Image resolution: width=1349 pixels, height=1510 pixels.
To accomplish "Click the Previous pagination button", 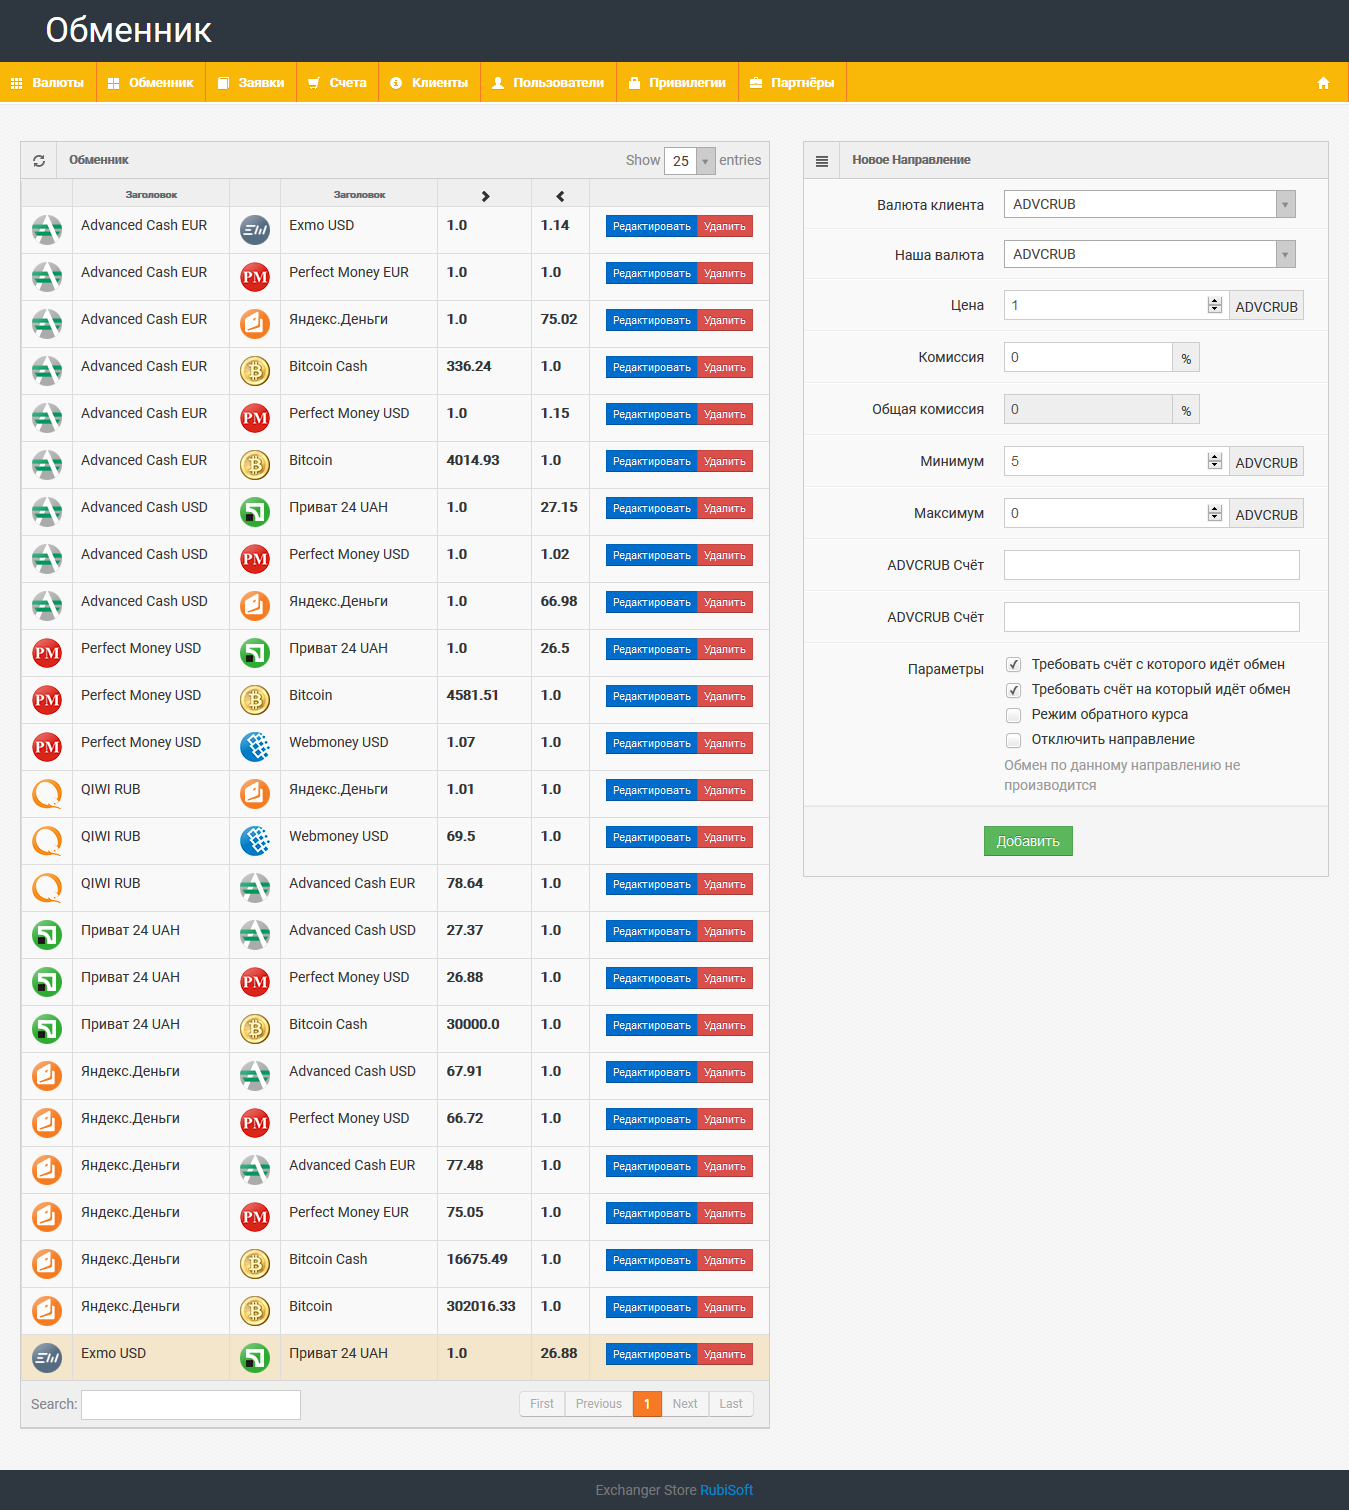I will [x=599, y=1404].
